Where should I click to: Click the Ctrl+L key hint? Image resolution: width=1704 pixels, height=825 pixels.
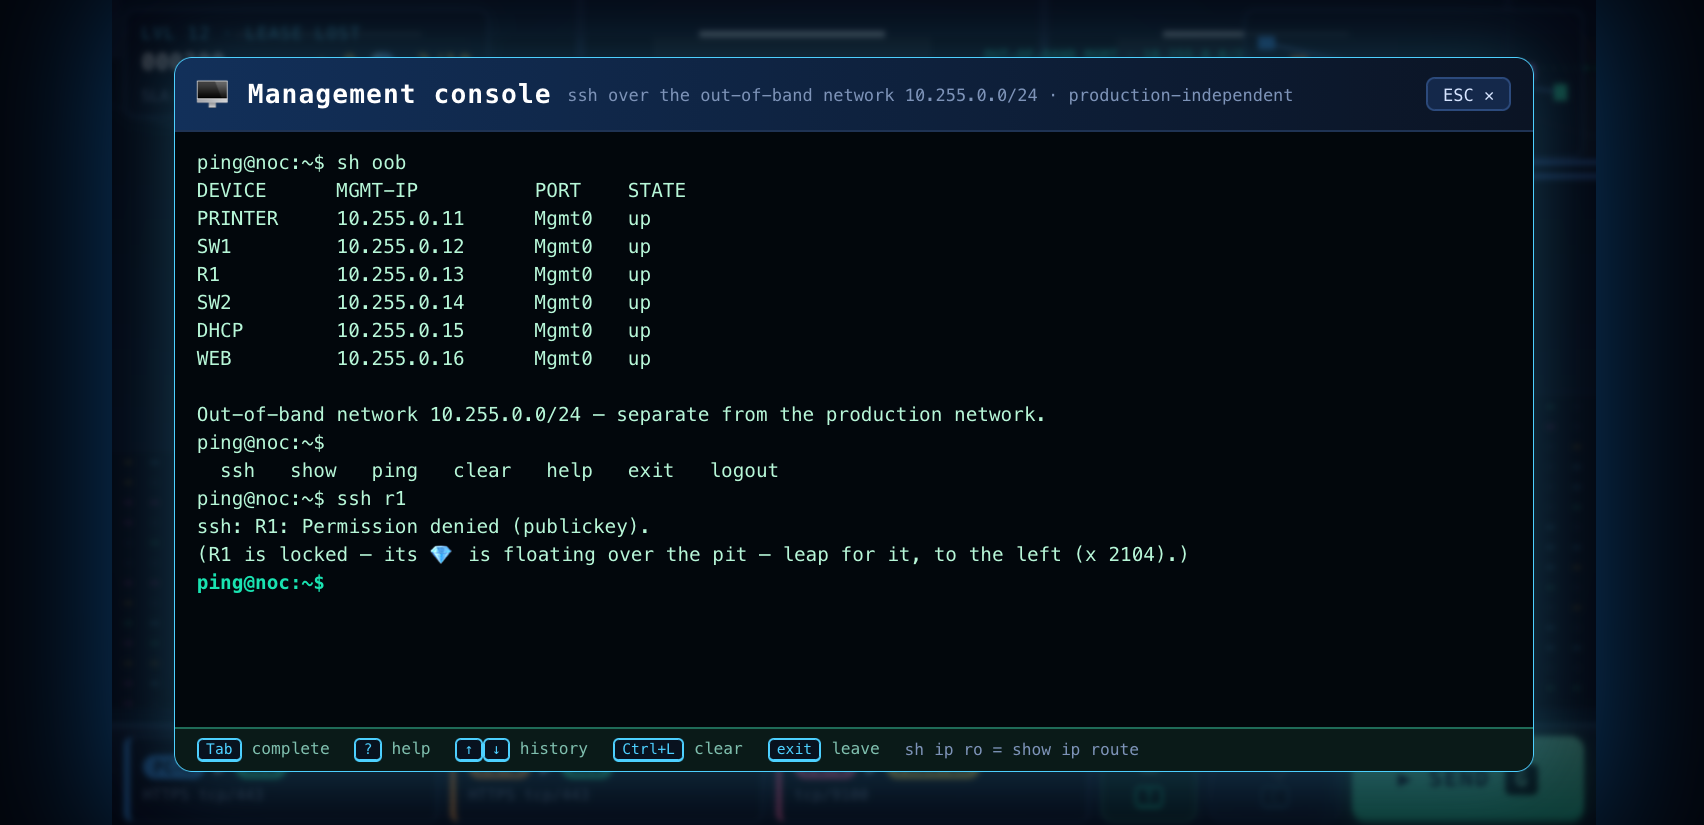(648, 749)
